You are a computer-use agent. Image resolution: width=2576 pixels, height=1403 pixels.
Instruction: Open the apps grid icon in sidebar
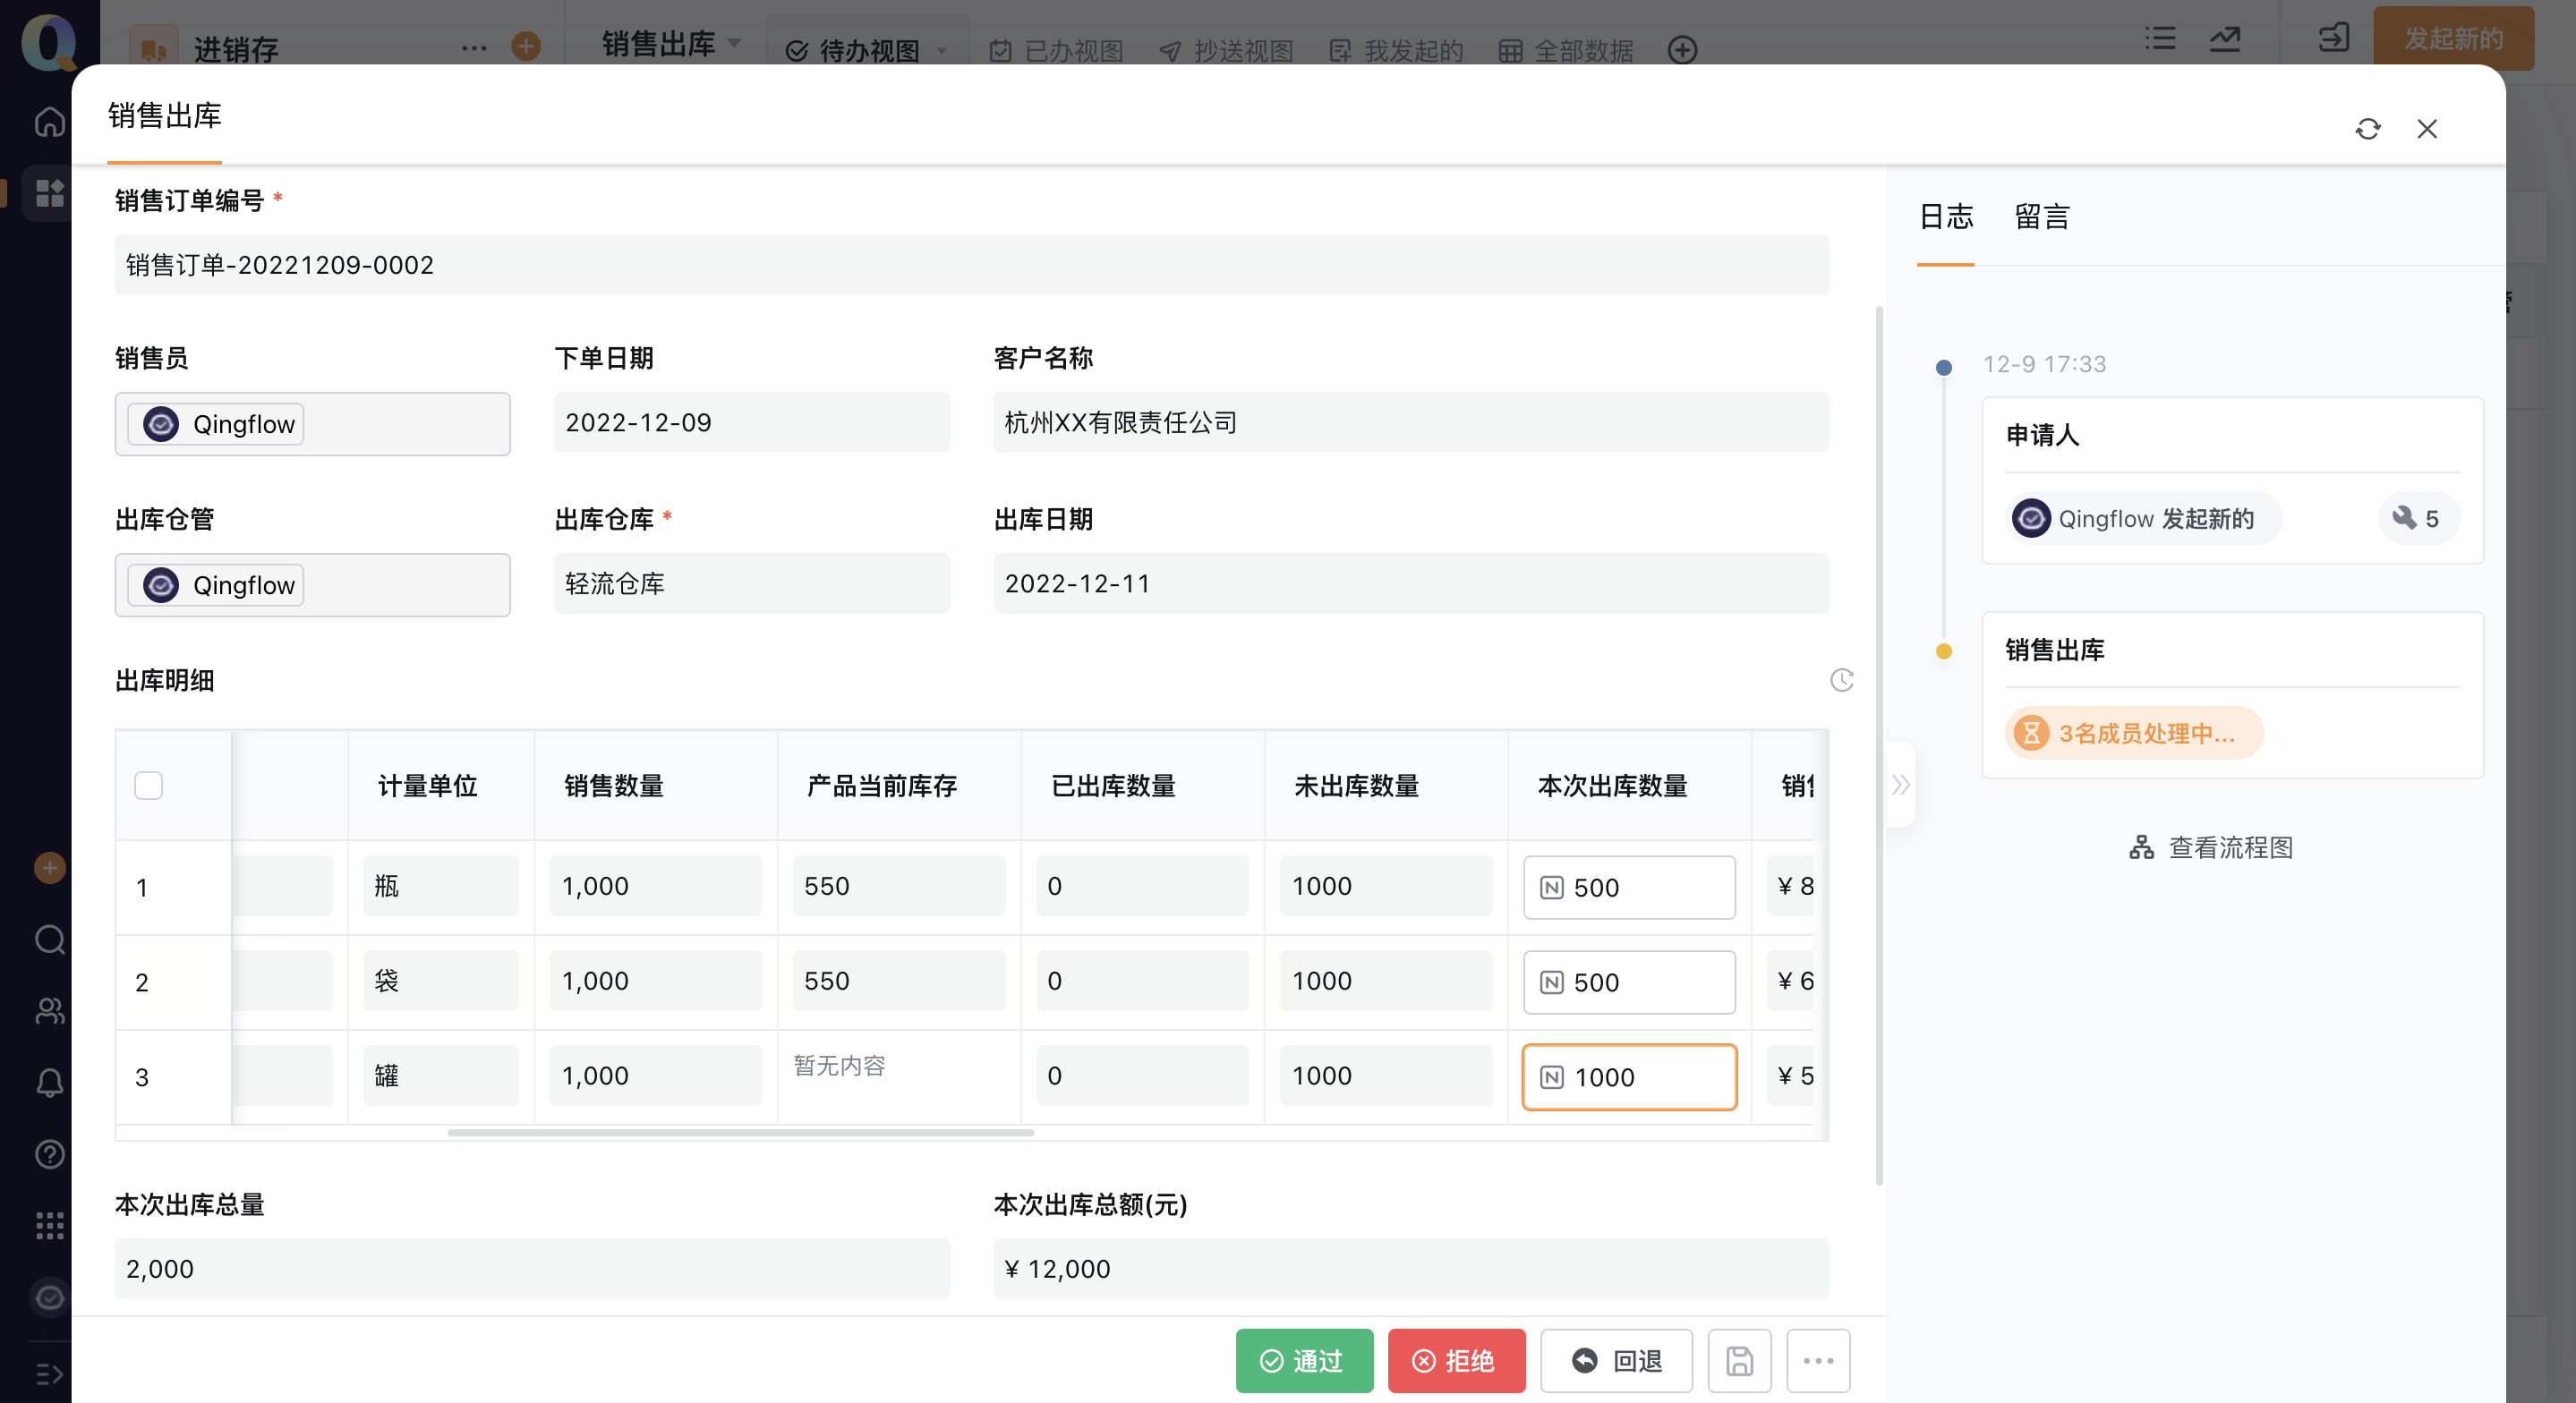click(x=49, y=192)
